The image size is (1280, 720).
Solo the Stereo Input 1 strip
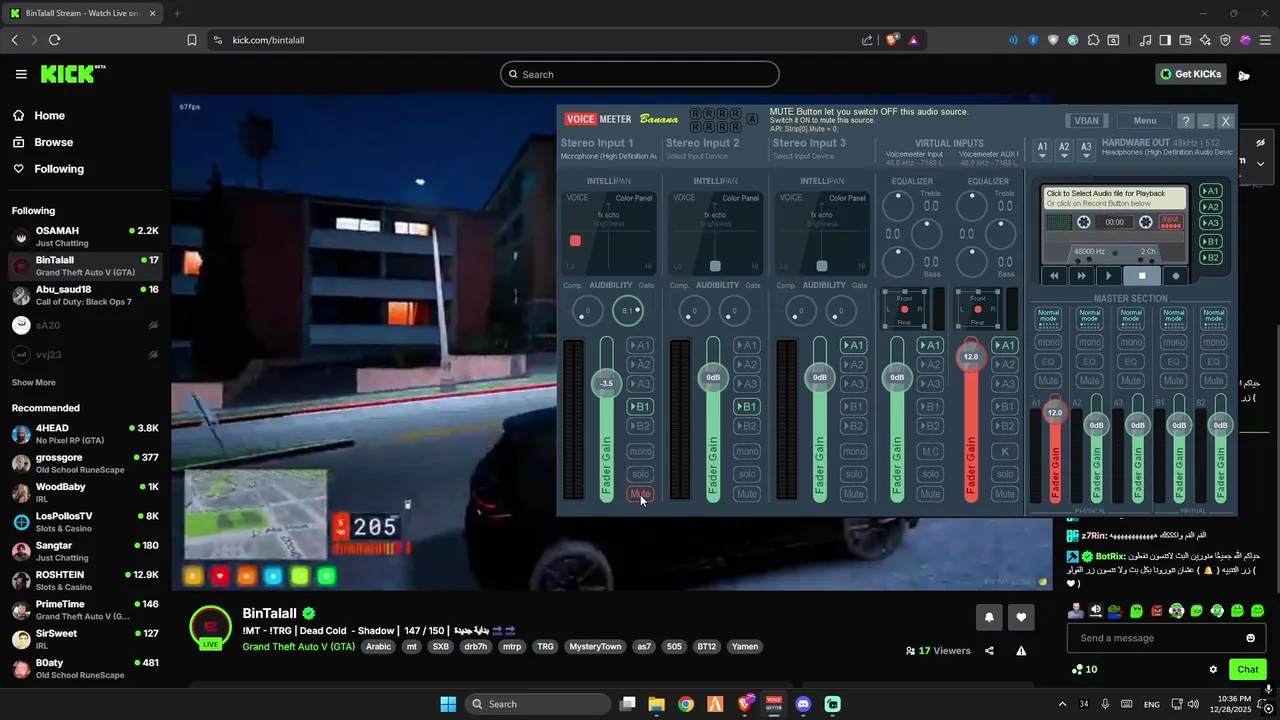point(640,474)
